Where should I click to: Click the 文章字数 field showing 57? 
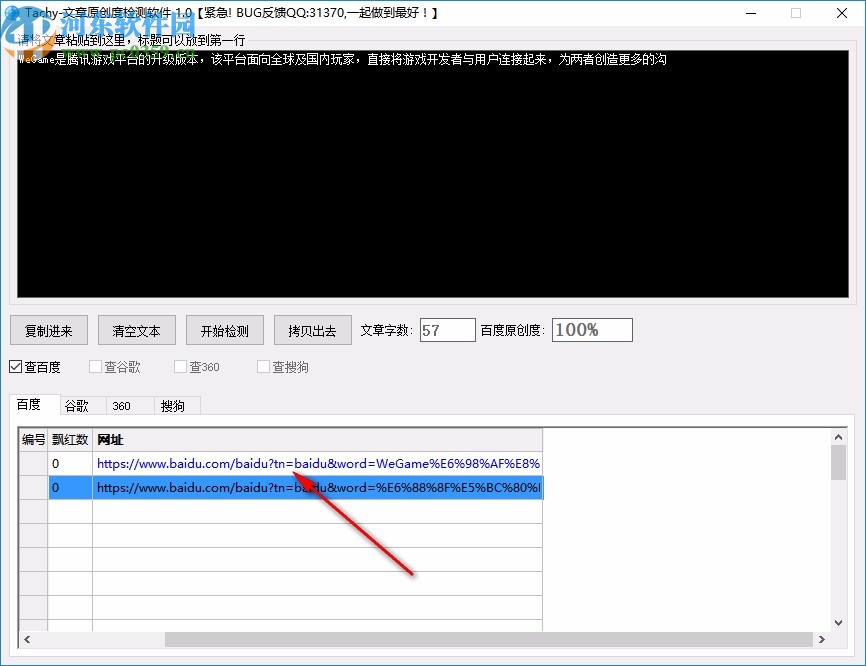pos(447,330)
